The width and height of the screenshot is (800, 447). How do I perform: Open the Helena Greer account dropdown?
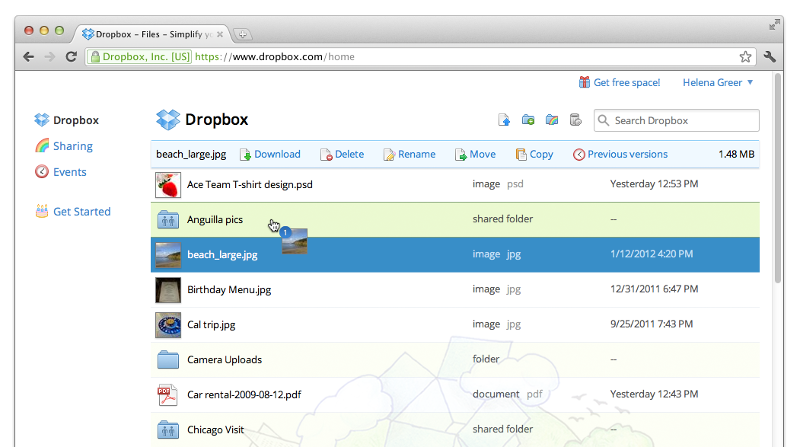pyautogui.click(x=718, y=83)
